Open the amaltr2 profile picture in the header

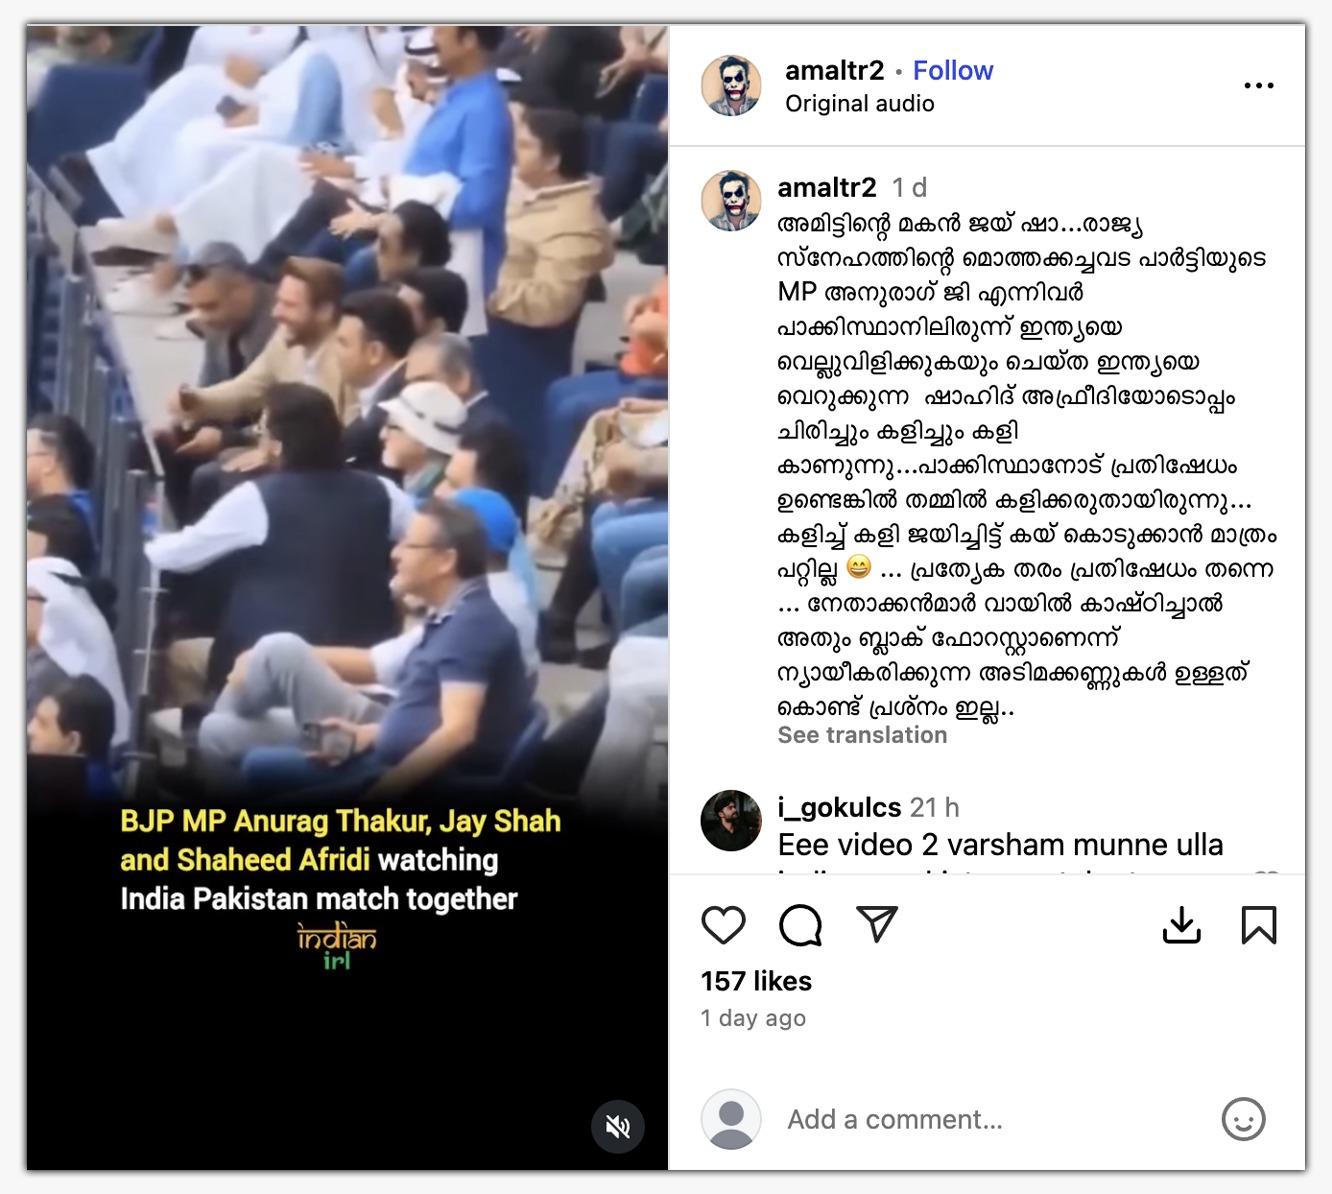[x=732, y=86]
